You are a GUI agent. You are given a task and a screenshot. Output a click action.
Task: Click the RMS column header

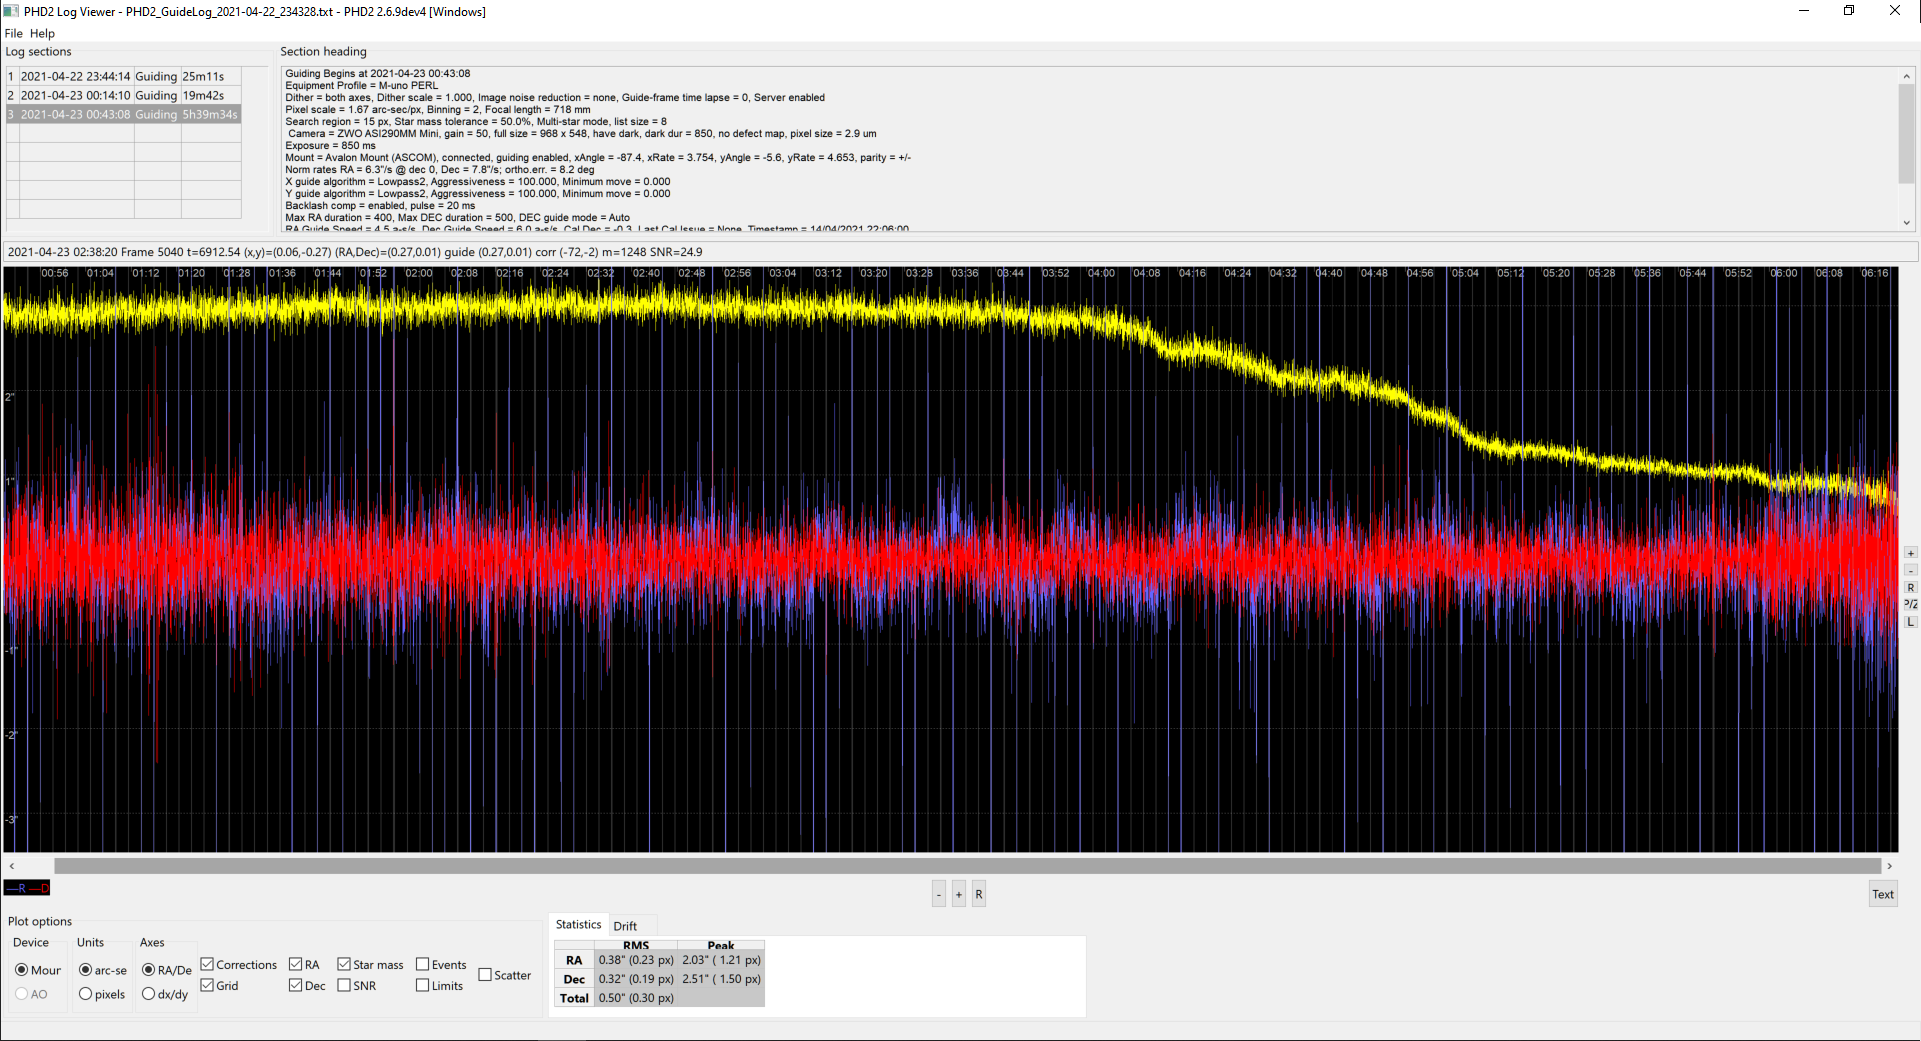[x=636, y=945]
